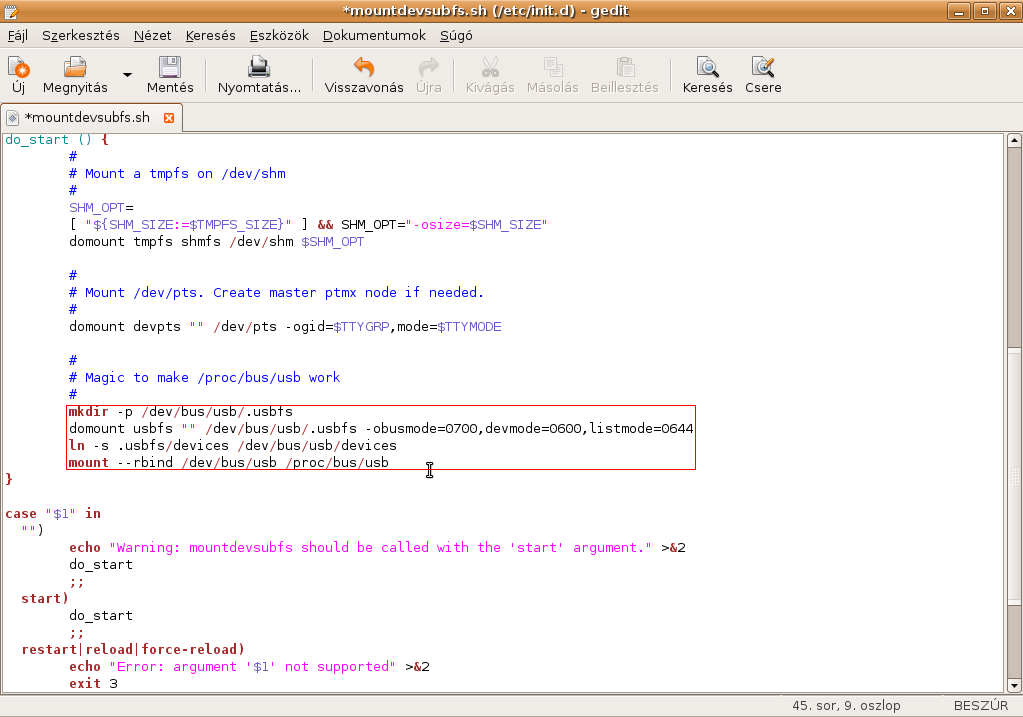1023x717 pixels.
Task: Open the Eszközök menu
Action: click(x=279, y=35)
